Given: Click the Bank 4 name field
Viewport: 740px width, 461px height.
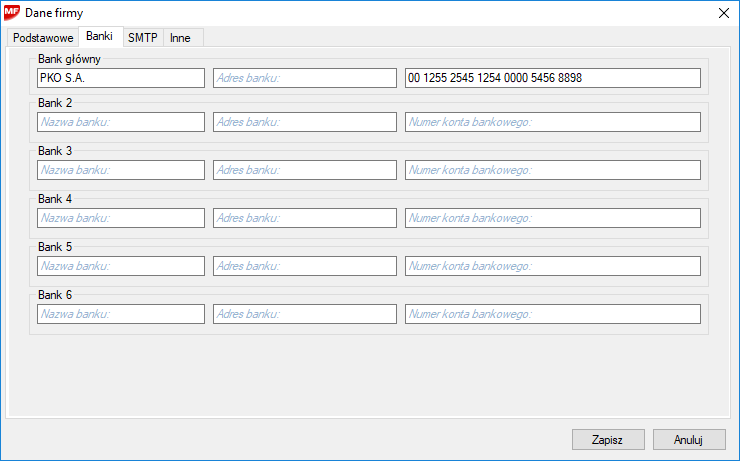Looking at the screenshot, I should coord(120,218).
